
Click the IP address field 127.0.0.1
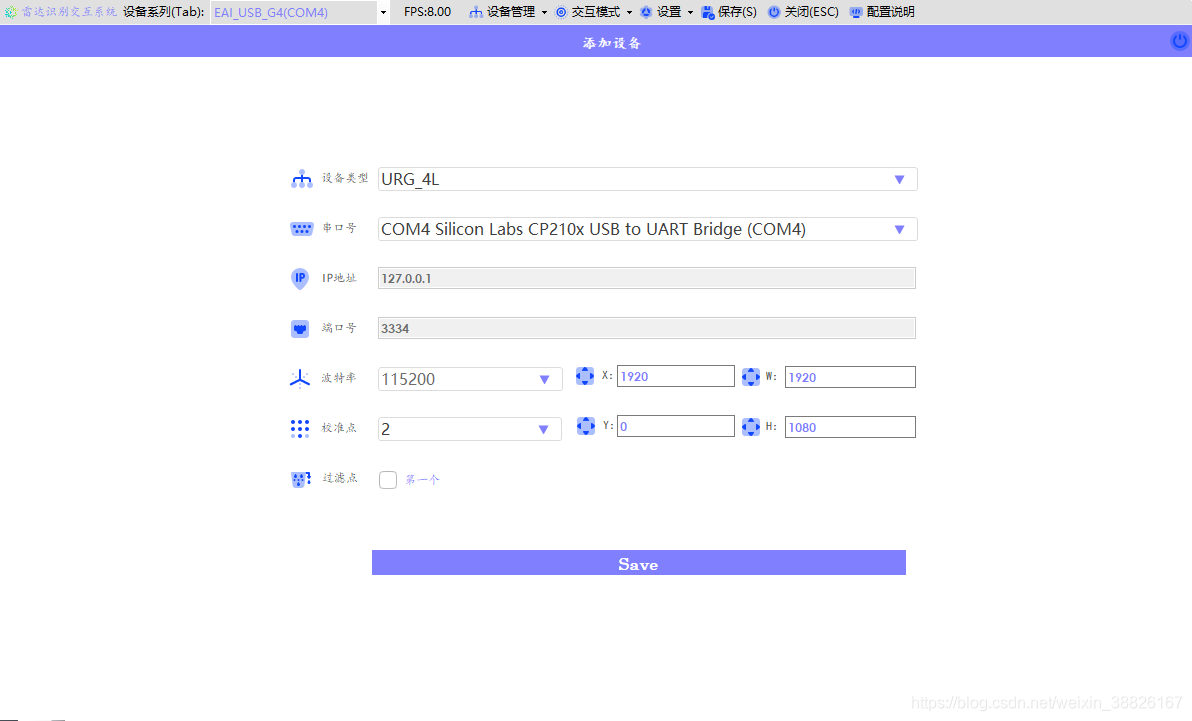click(647, 278)
